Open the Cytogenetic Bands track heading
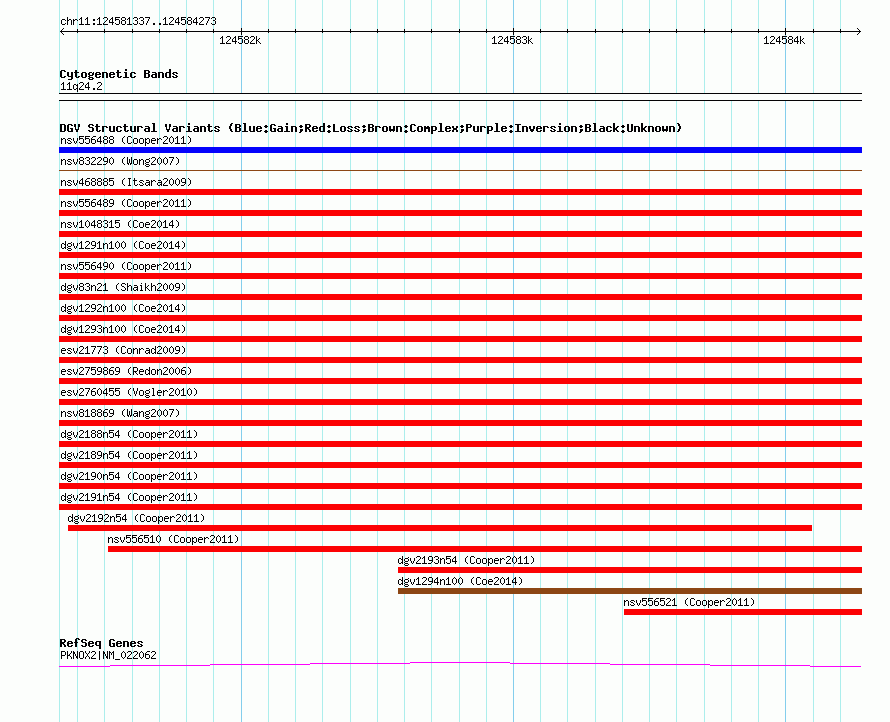 [118, 74]
